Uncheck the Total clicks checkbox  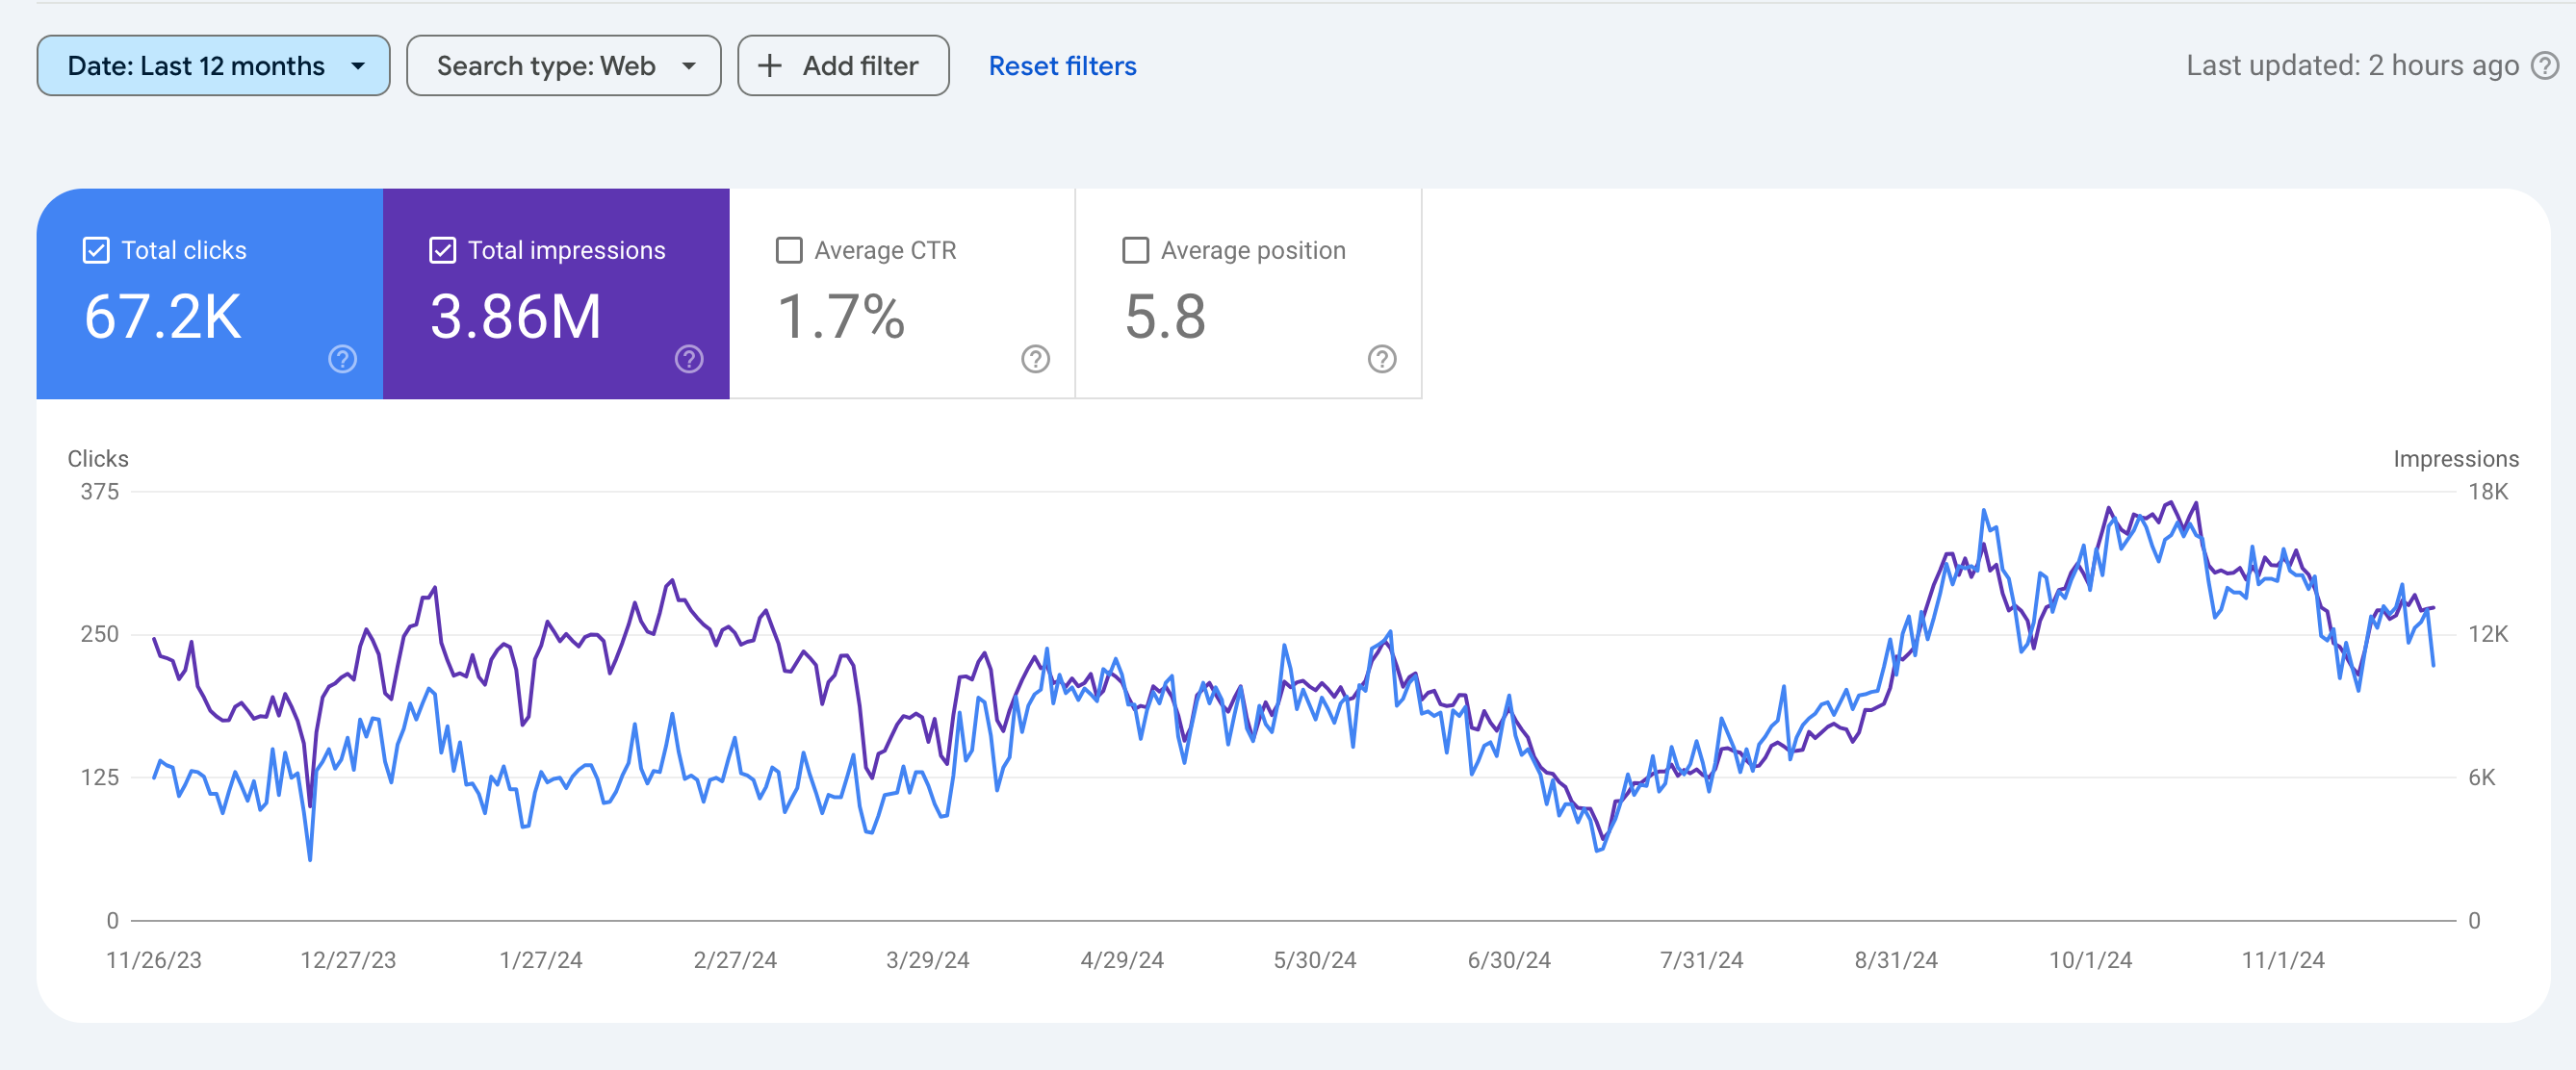coord(96,250)
